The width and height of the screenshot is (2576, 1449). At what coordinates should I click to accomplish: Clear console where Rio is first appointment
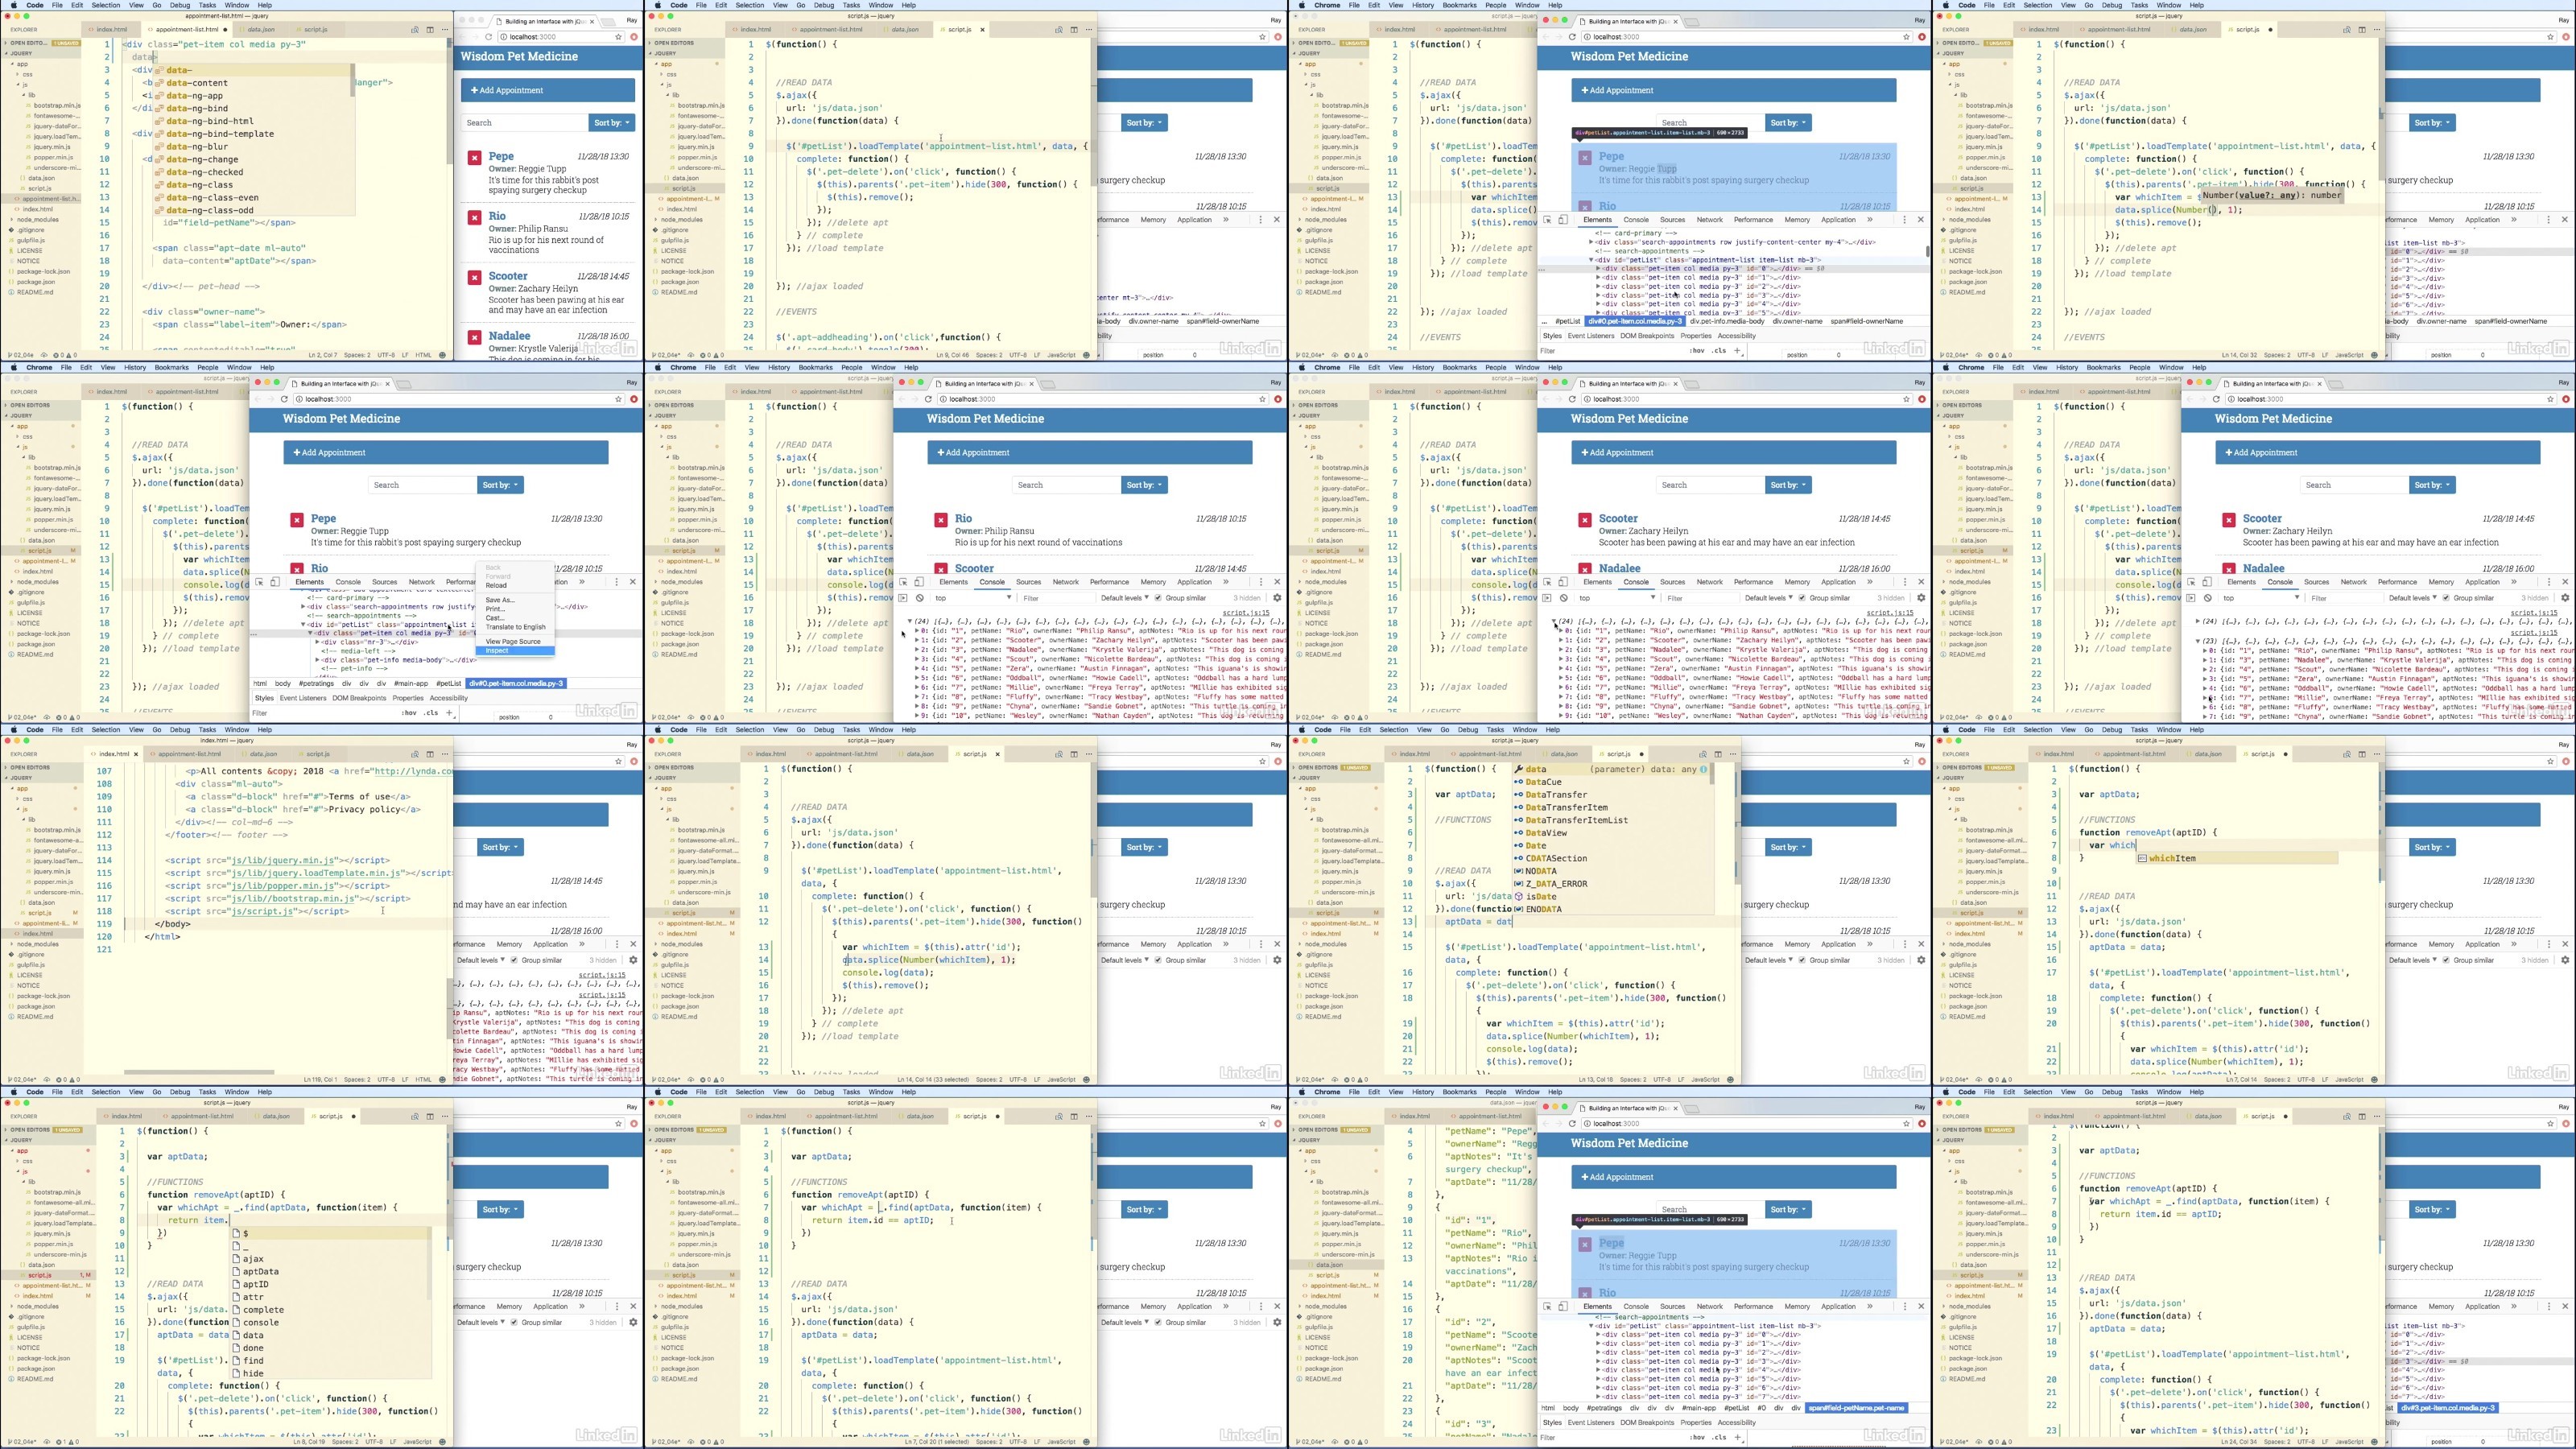coord(919,598)
